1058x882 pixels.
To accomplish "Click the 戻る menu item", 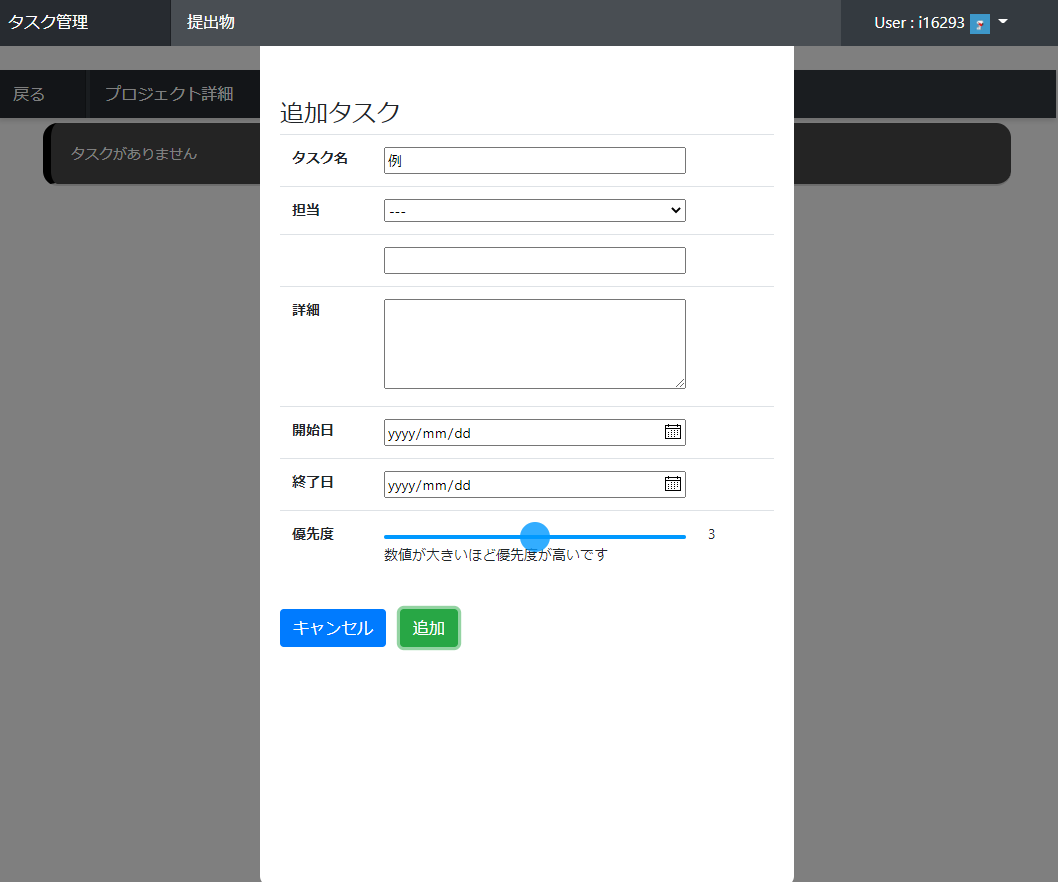I will (29, 94).
